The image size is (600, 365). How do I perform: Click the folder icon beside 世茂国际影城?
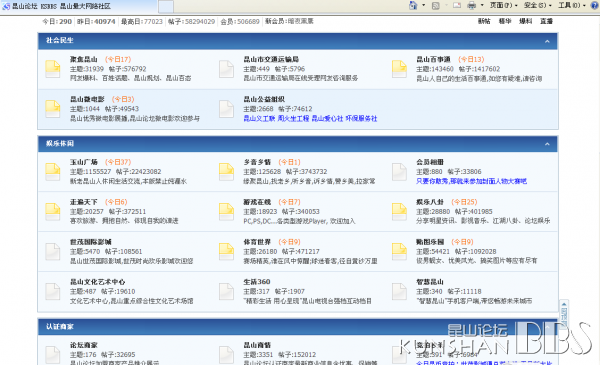[52, 252]
